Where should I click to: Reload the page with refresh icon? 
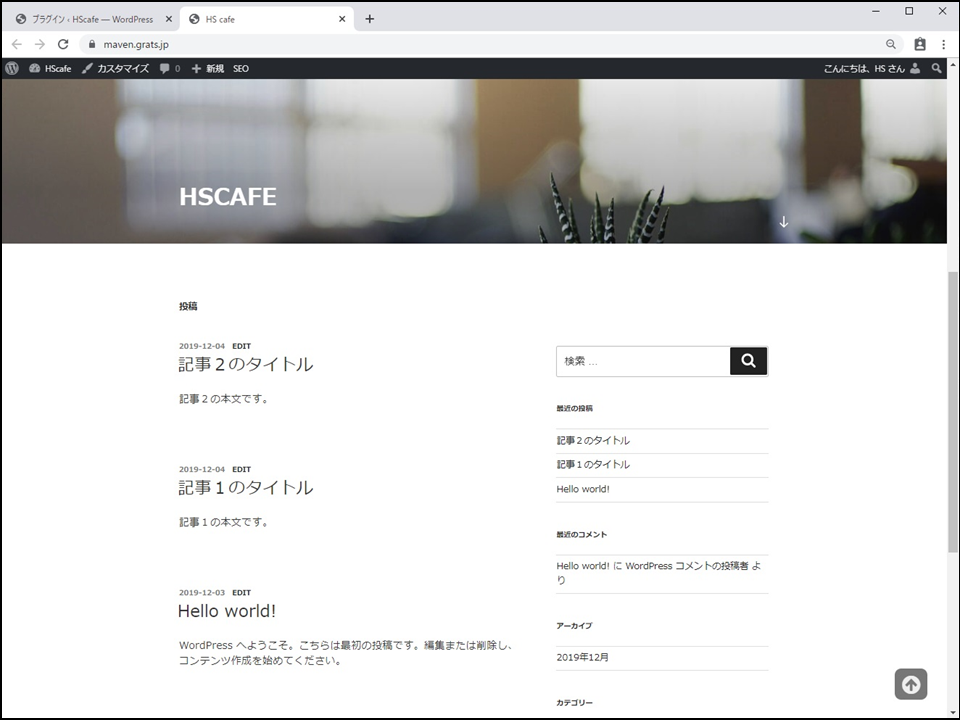pos(63,44)
